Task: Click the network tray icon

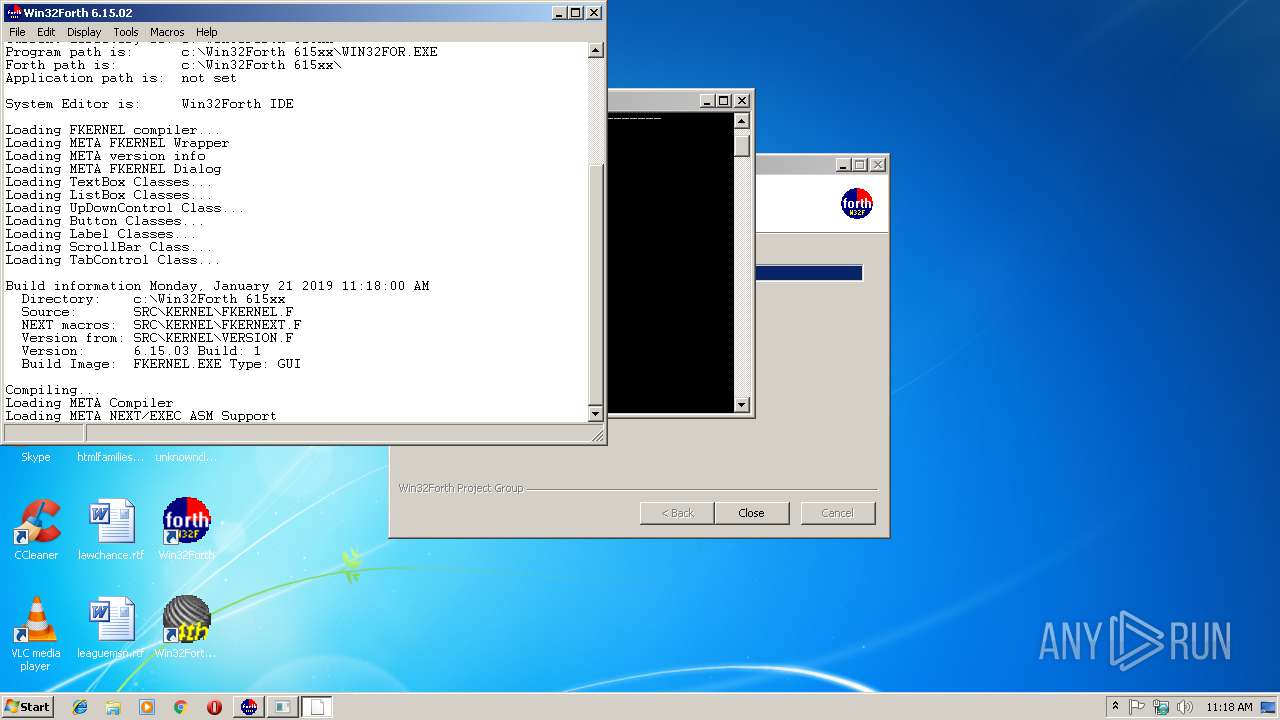Action: tap(1161, 707)
